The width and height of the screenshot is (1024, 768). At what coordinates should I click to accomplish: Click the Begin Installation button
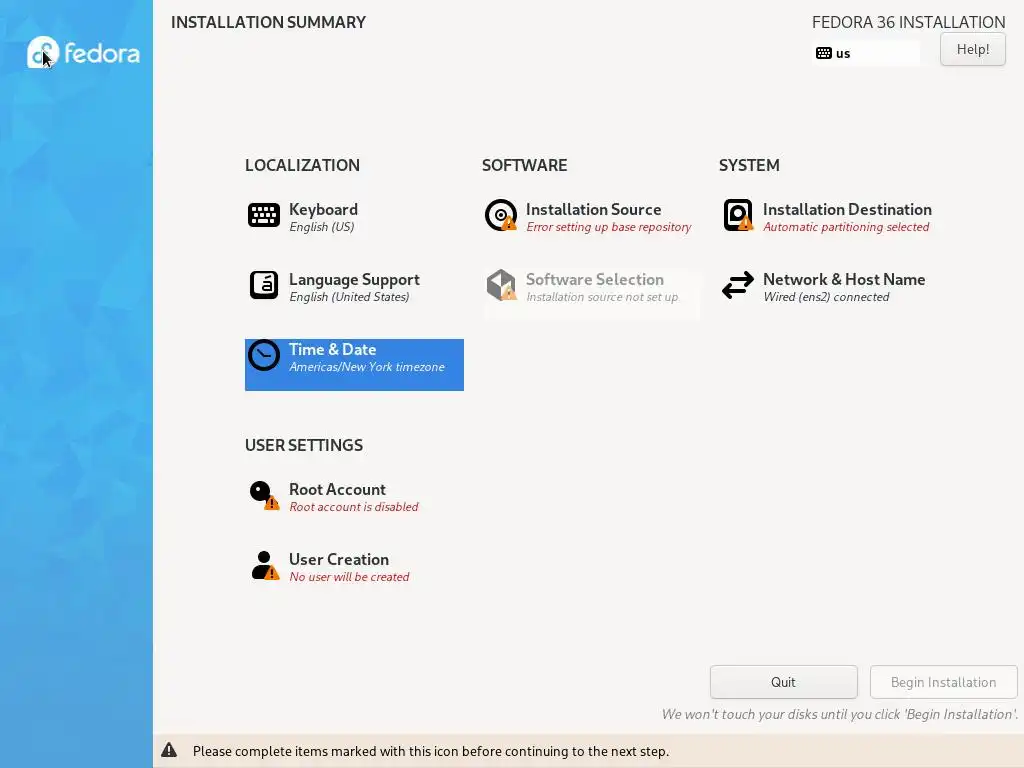coord(943,682)
